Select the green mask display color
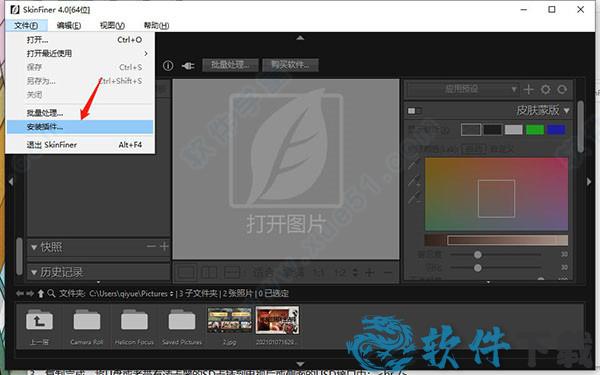Viewport: 600px width, 375px height. click(x=535, y=130)
